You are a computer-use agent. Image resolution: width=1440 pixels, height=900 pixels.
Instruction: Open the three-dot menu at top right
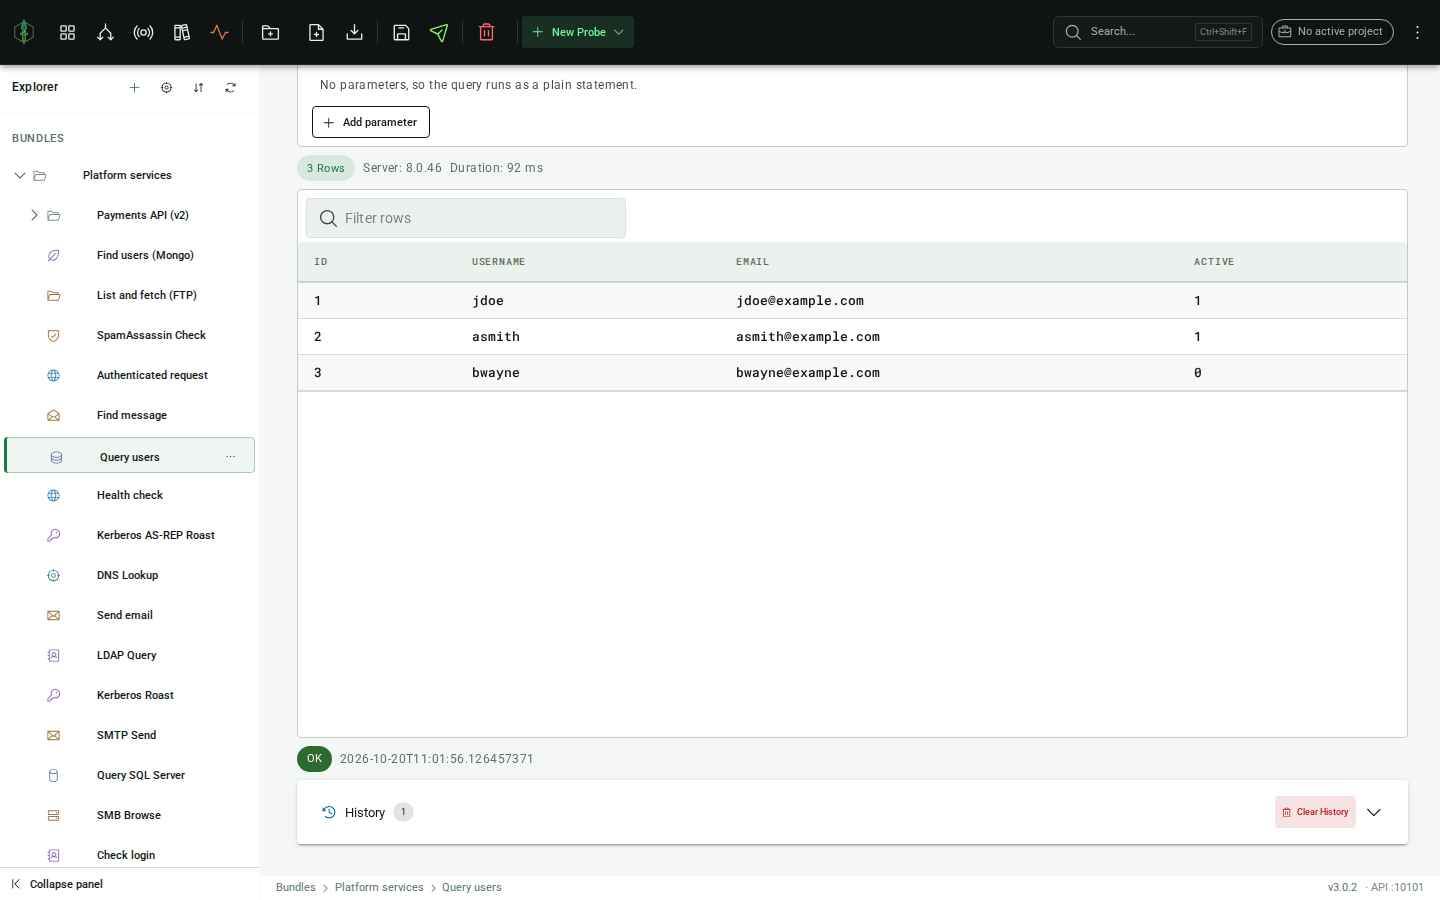pos(1417,32)
